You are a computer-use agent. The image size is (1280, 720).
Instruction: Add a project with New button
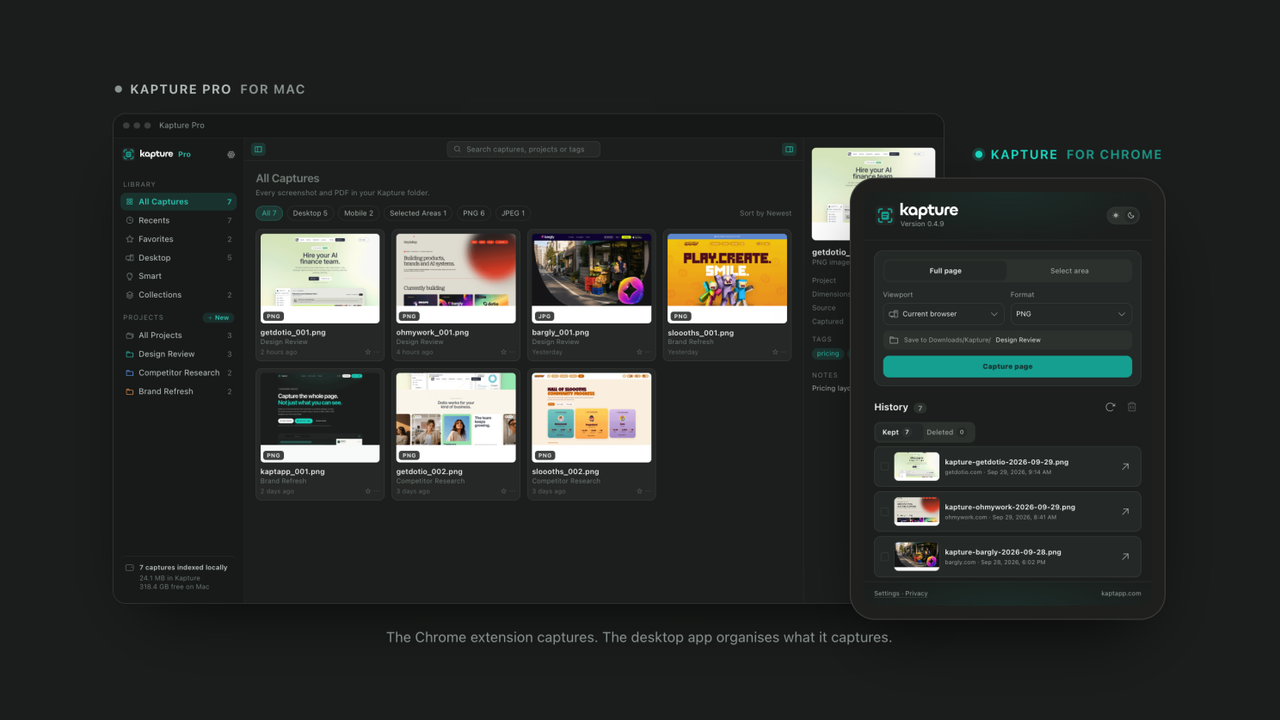[x=218, y=317]
